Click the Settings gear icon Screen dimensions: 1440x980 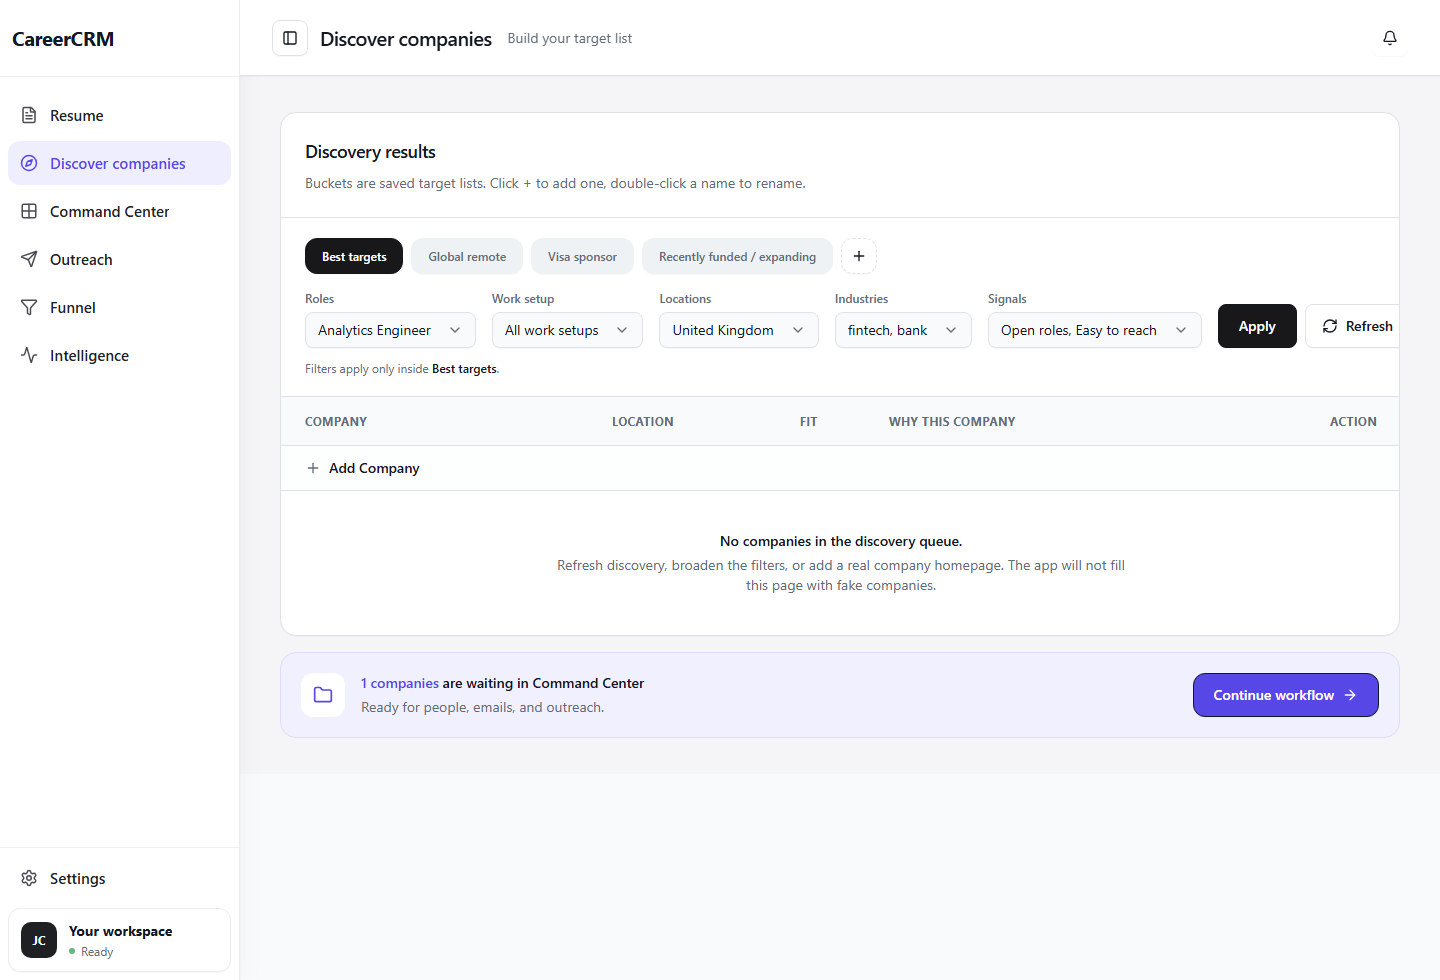(29, 878)
